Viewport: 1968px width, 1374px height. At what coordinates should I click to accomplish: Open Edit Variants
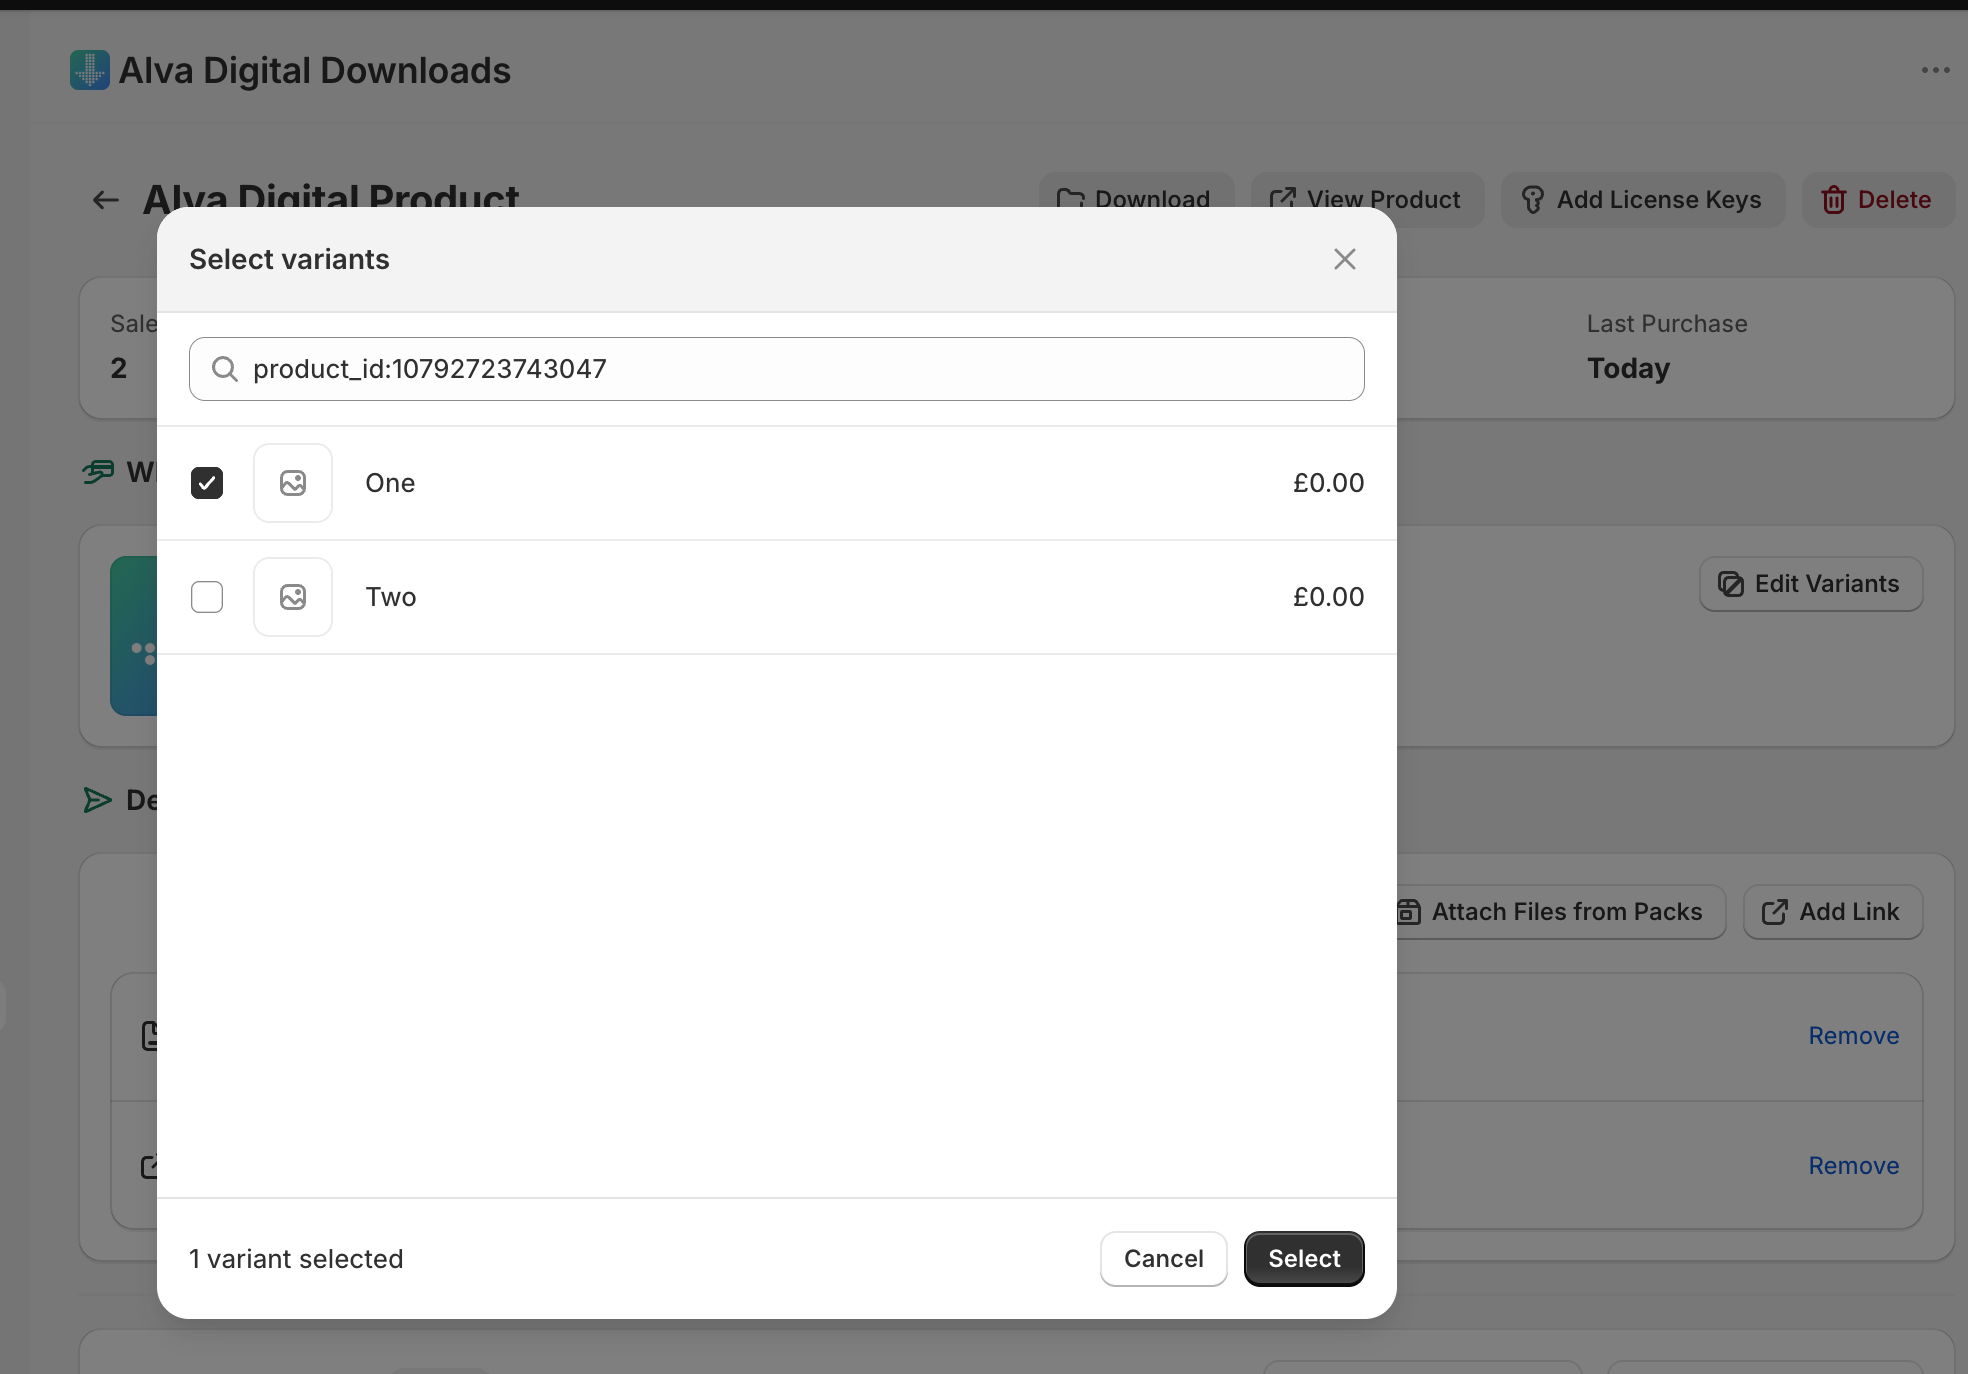pos(1811,584)
